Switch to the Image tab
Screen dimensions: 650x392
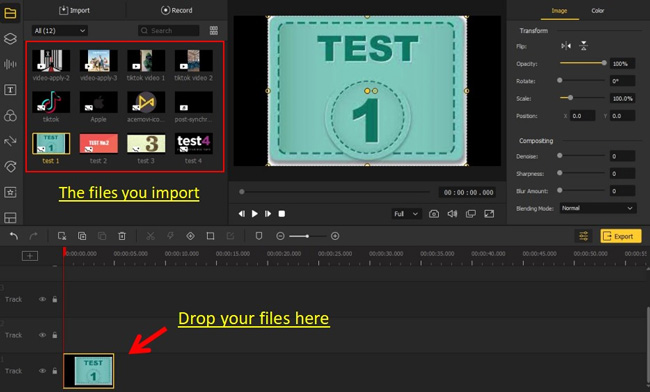pyautogui.click(x=559, y=11)
